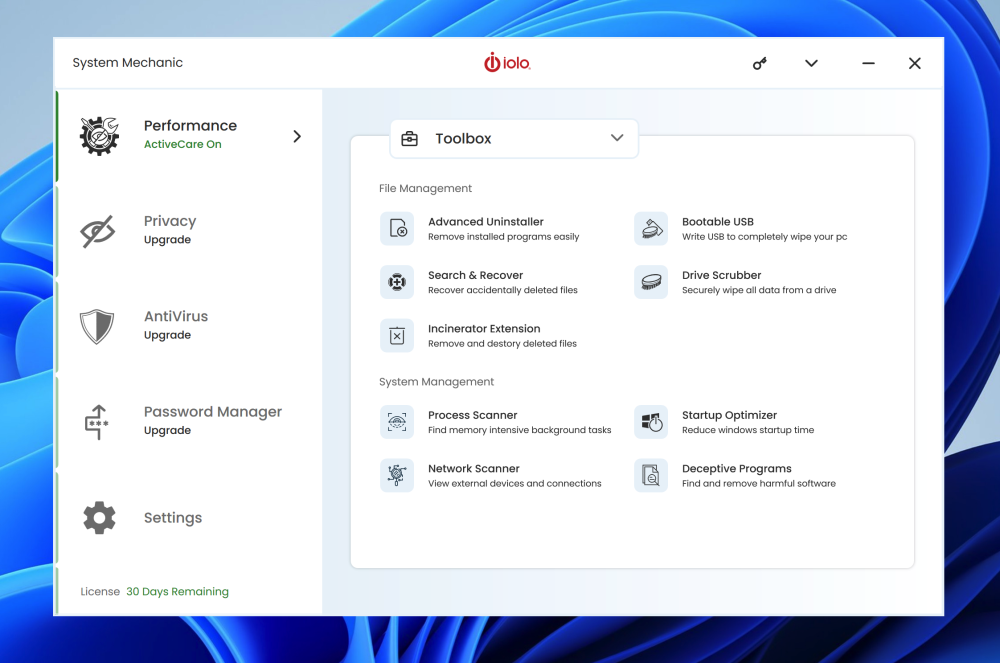Open the Startup Optimizer icon
1000x663 pixels.
pos(651,422)
